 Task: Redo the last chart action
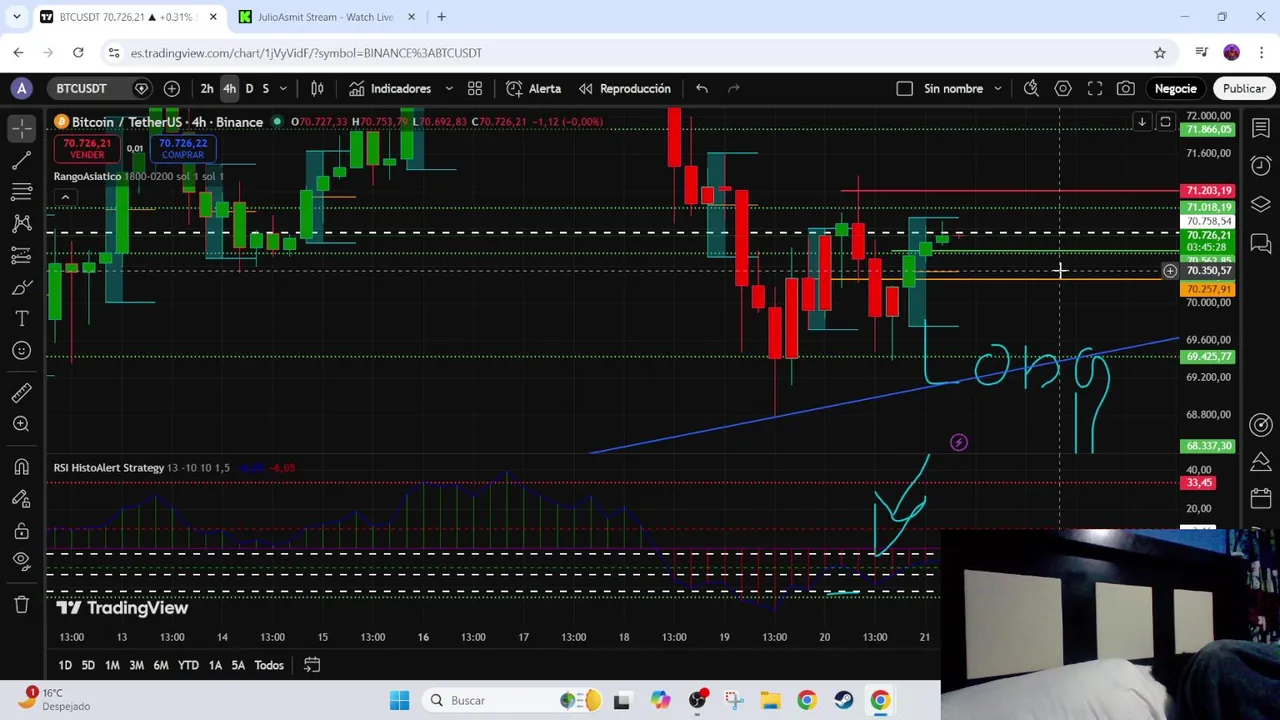click(x=734, y=89)
